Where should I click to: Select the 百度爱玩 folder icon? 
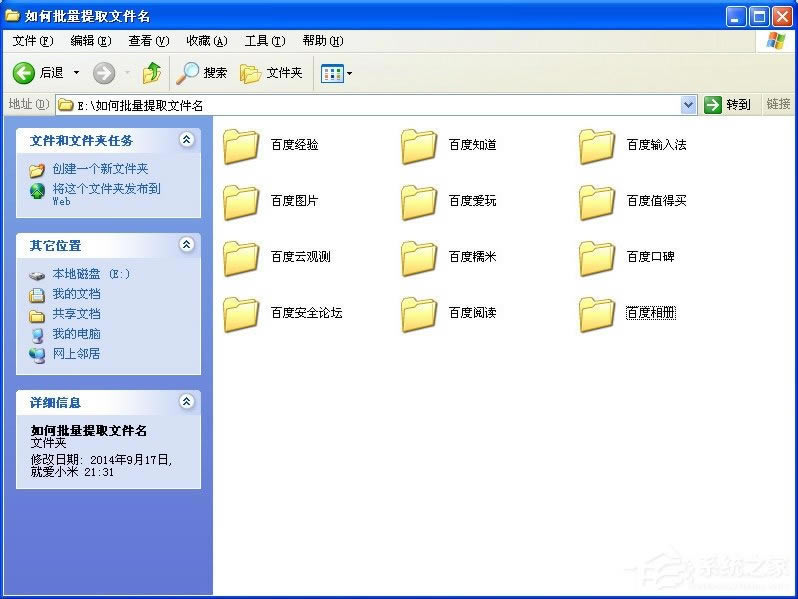click(x=419, y=203)
